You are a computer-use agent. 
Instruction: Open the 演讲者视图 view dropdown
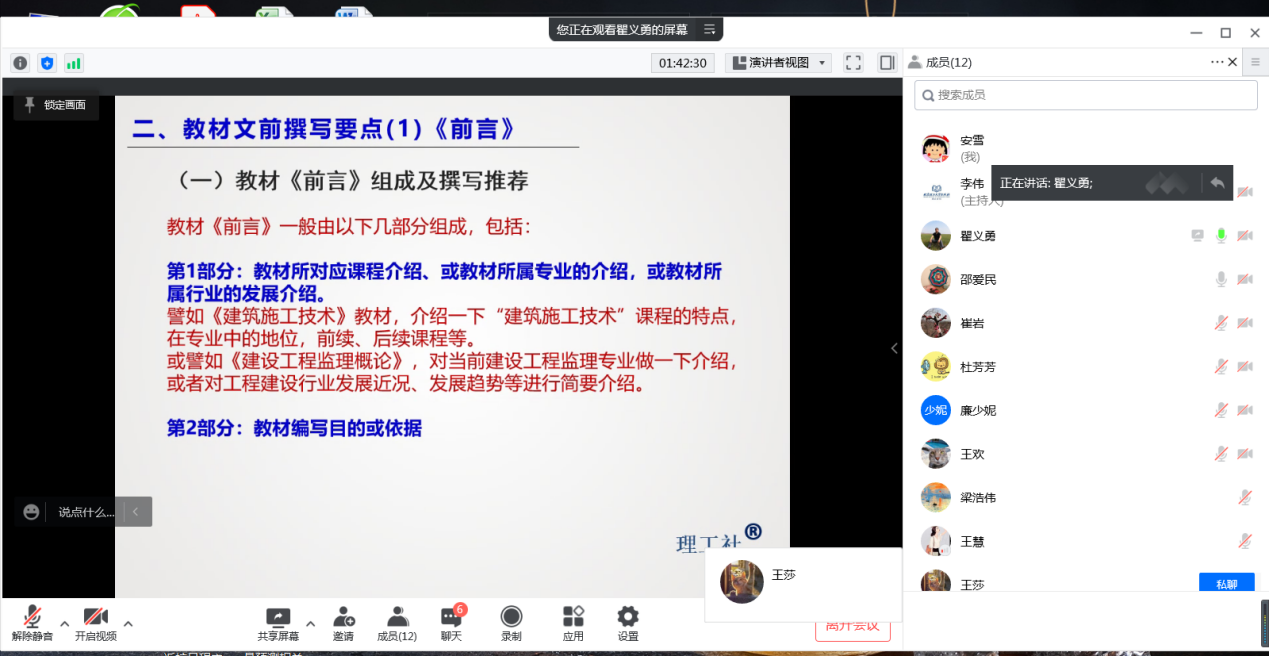(778, 62)
